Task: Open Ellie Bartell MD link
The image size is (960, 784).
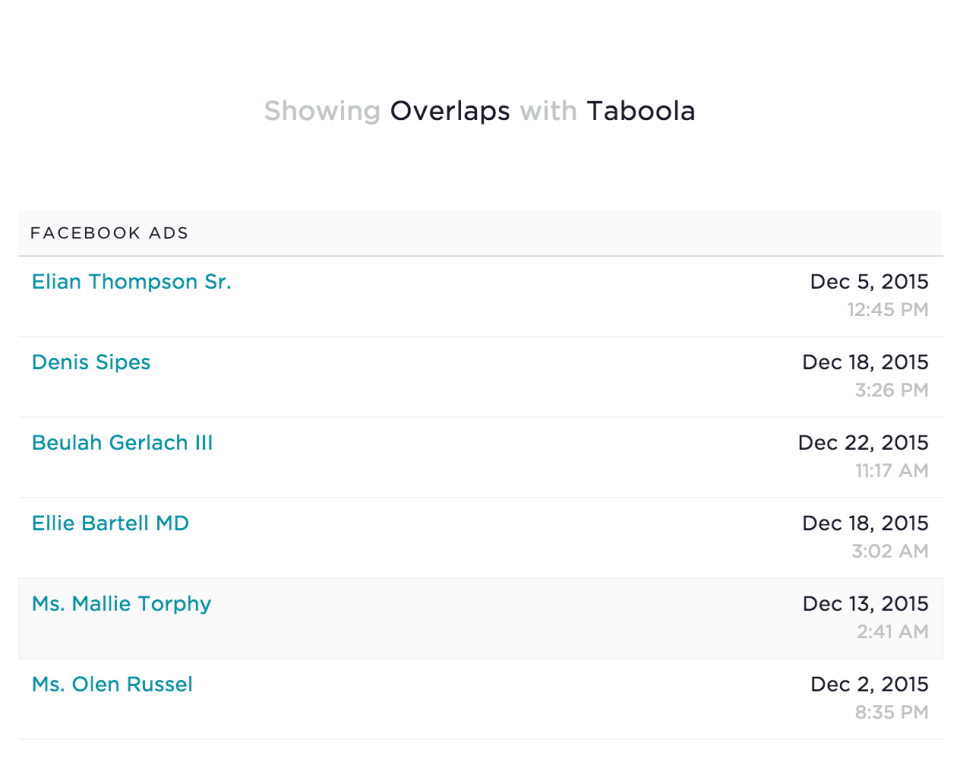Action: (110, 523)
